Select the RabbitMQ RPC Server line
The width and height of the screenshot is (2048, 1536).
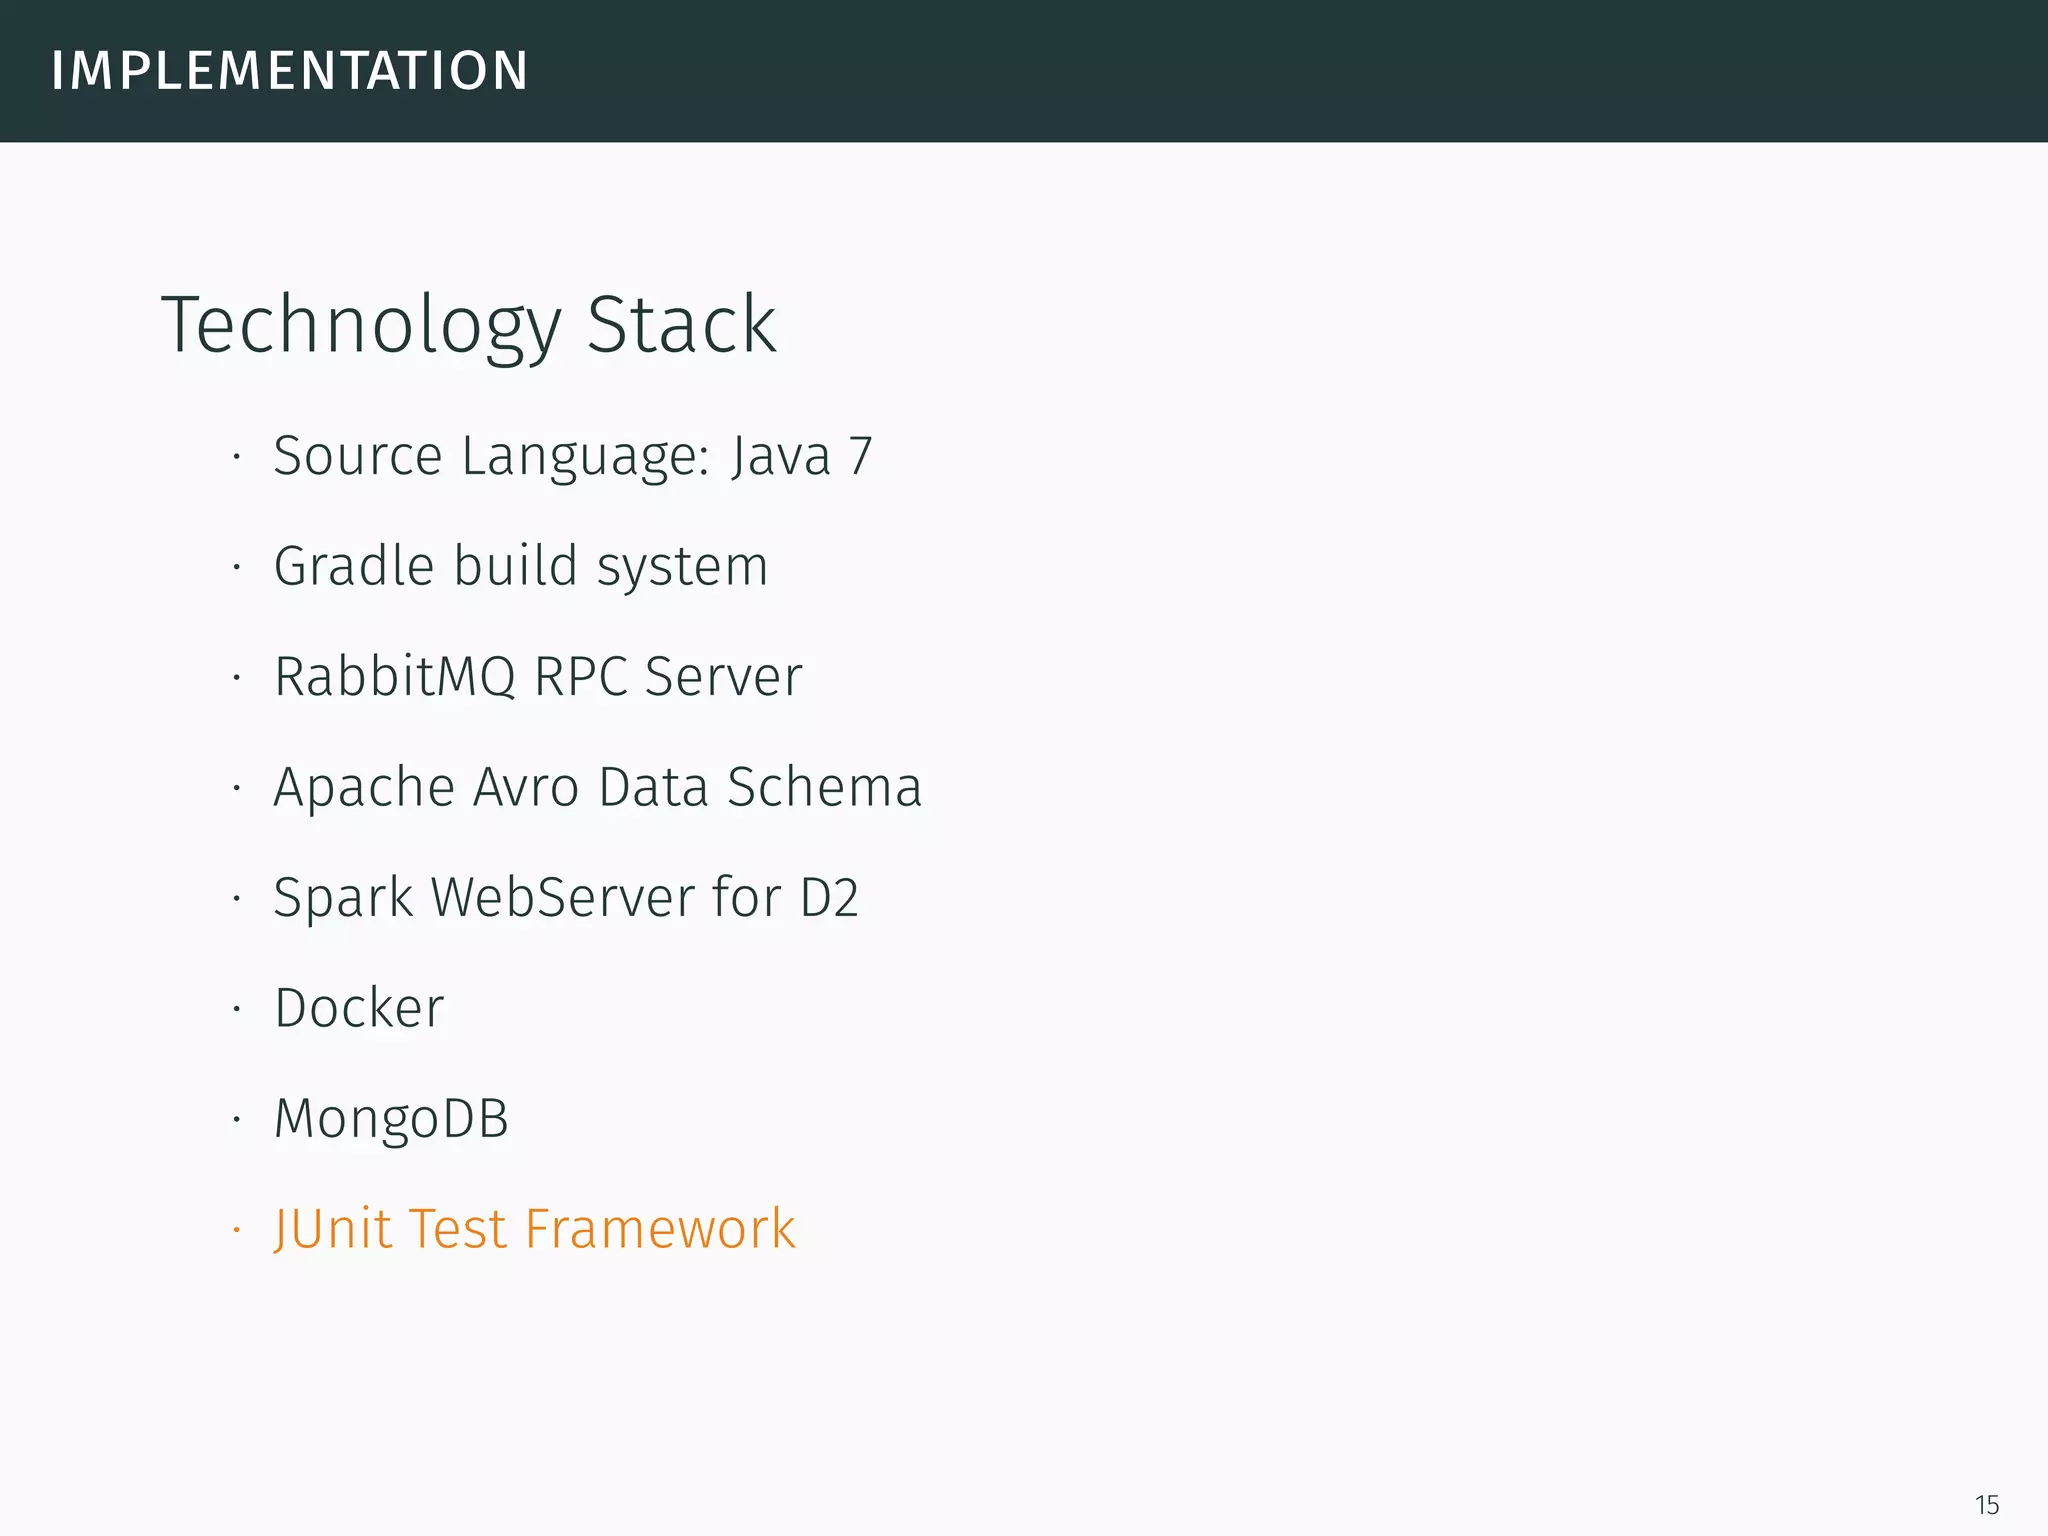tap(538, 676)
